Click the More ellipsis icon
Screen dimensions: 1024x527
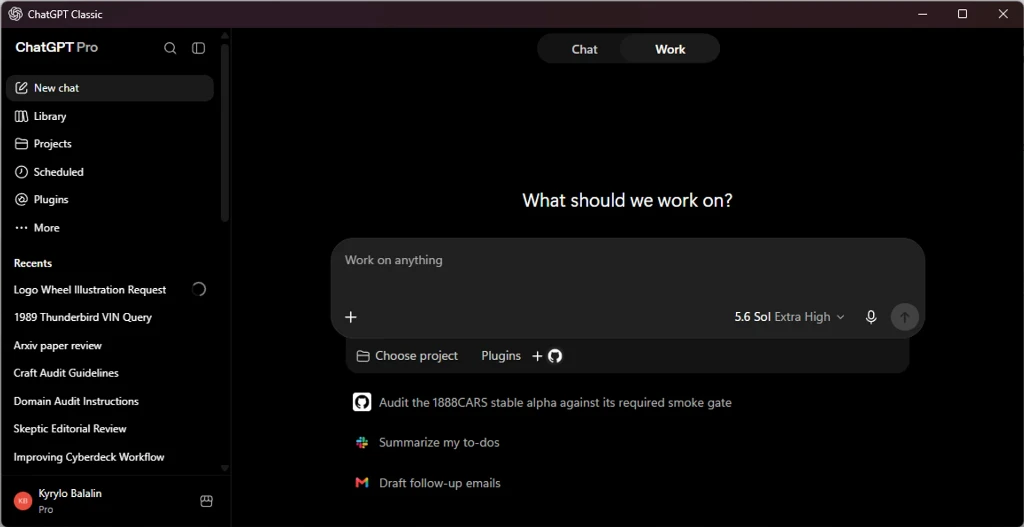(x=22, y=228)
